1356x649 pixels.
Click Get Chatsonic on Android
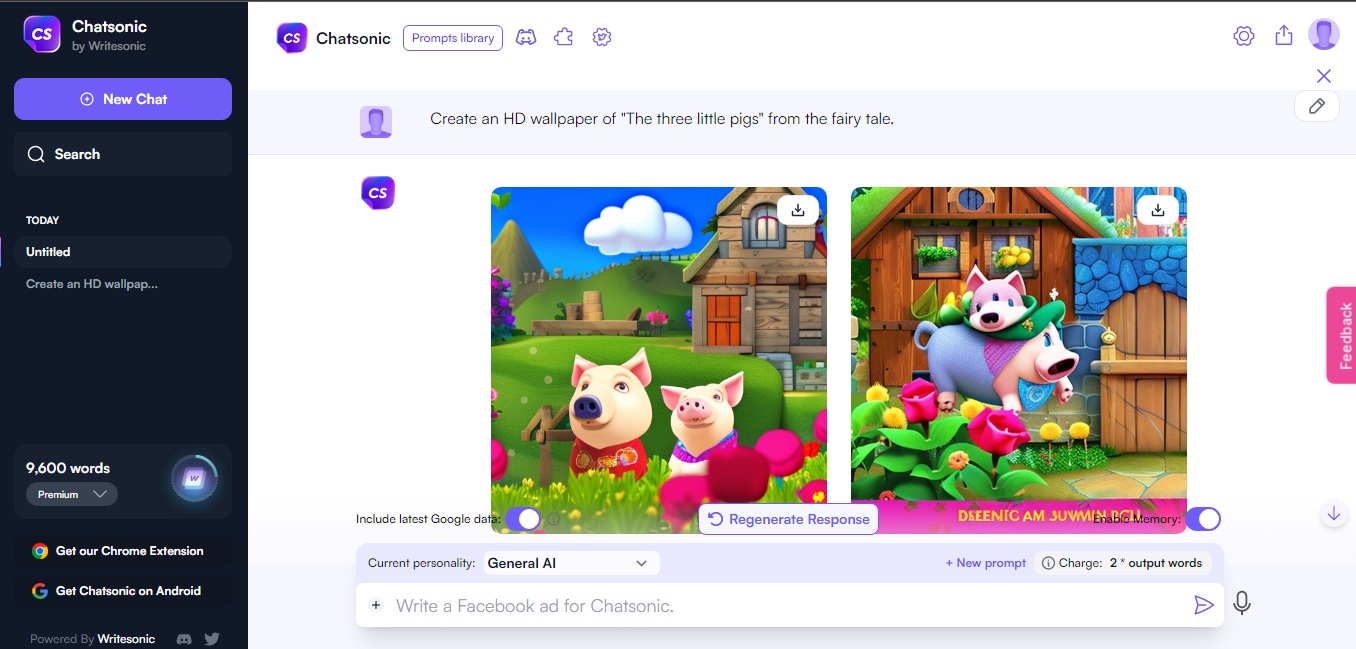coord(123,591)
